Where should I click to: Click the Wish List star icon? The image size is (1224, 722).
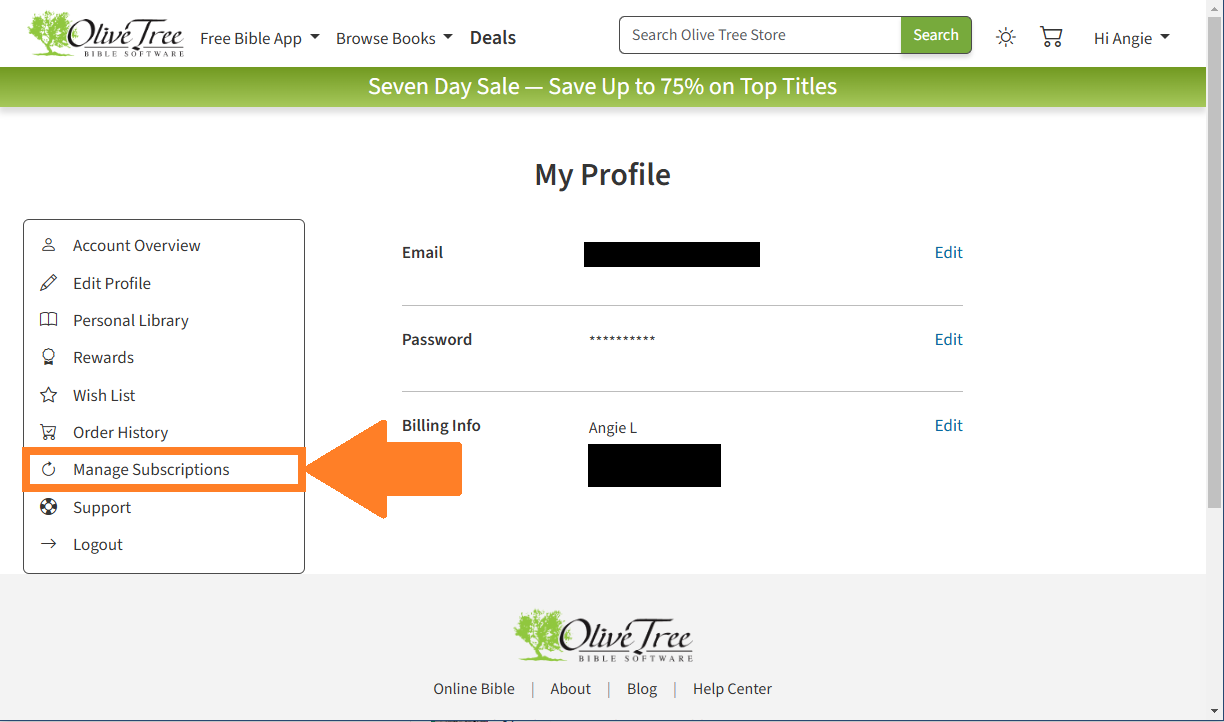pyautogui.click(x=48, y=395)
